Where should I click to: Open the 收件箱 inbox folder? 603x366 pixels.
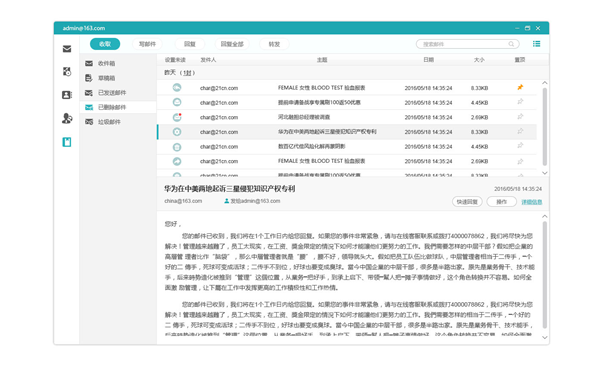click(118, 63)
